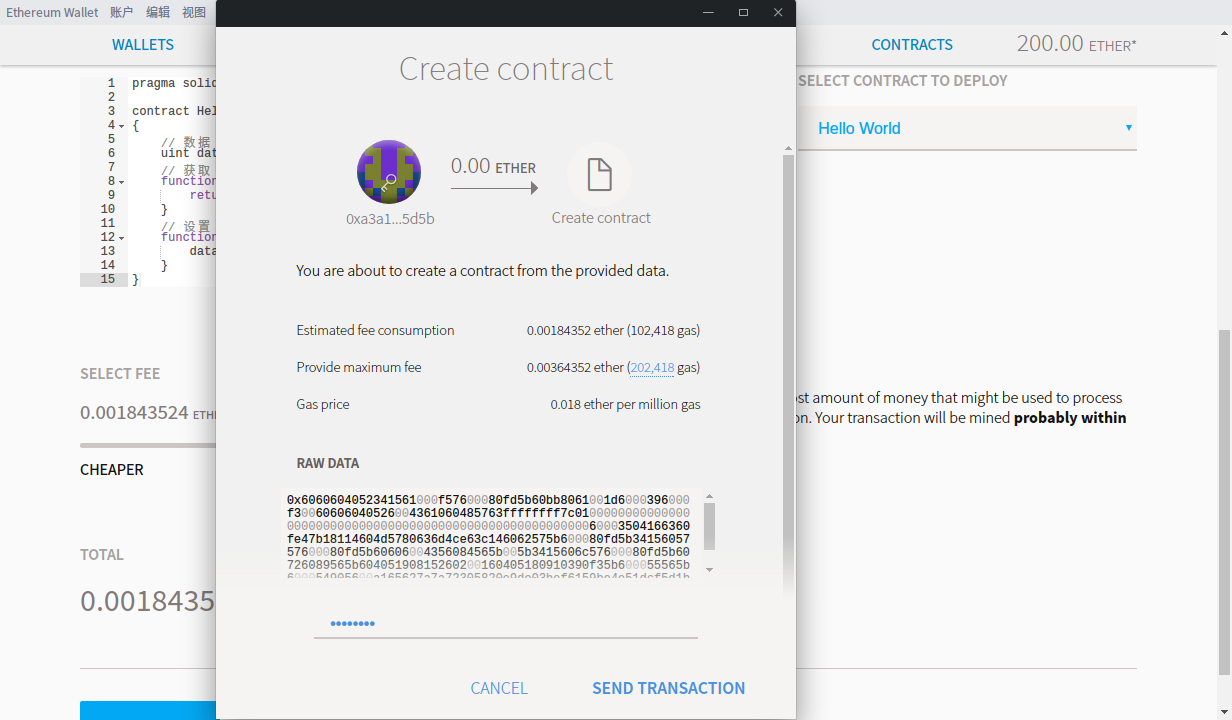Click inside the RAW DATA text box
The width and height of the screenshot is (1232, 720).
click(494, 535)
